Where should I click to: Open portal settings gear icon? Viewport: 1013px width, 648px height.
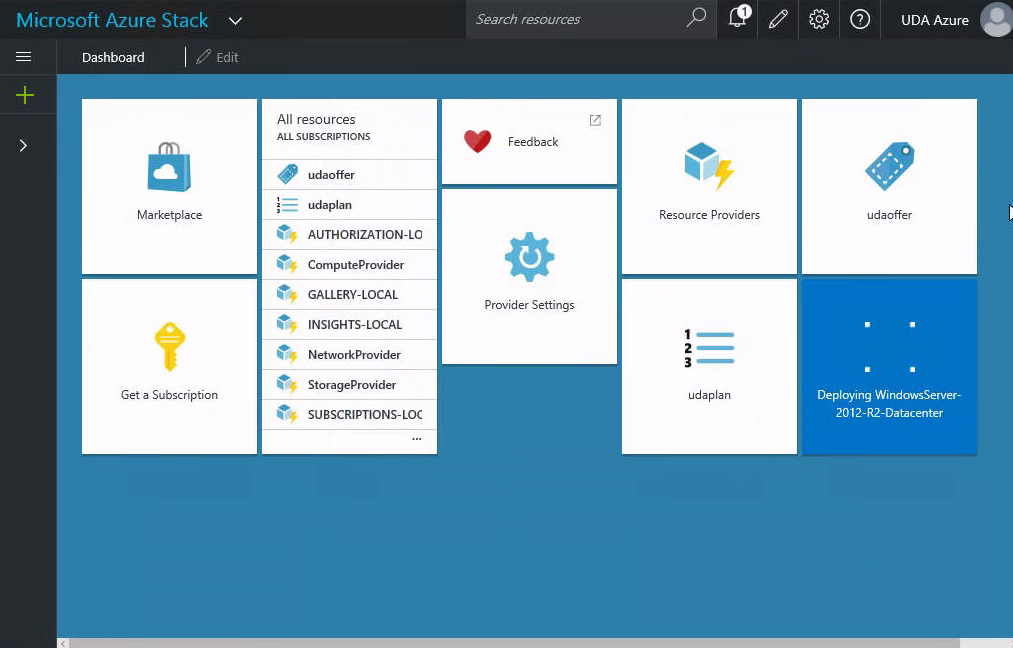[819, 19]
